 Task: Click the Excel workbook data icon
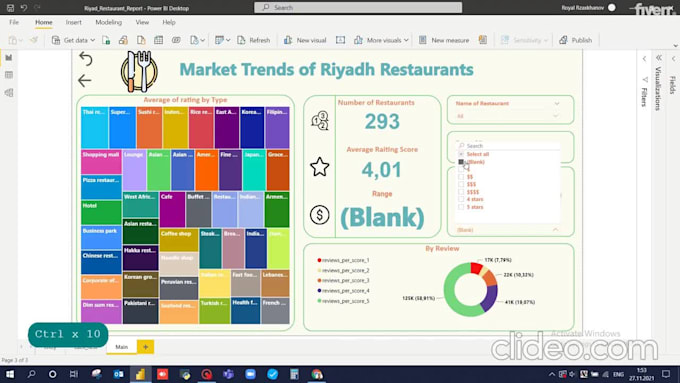click(106, 40)
